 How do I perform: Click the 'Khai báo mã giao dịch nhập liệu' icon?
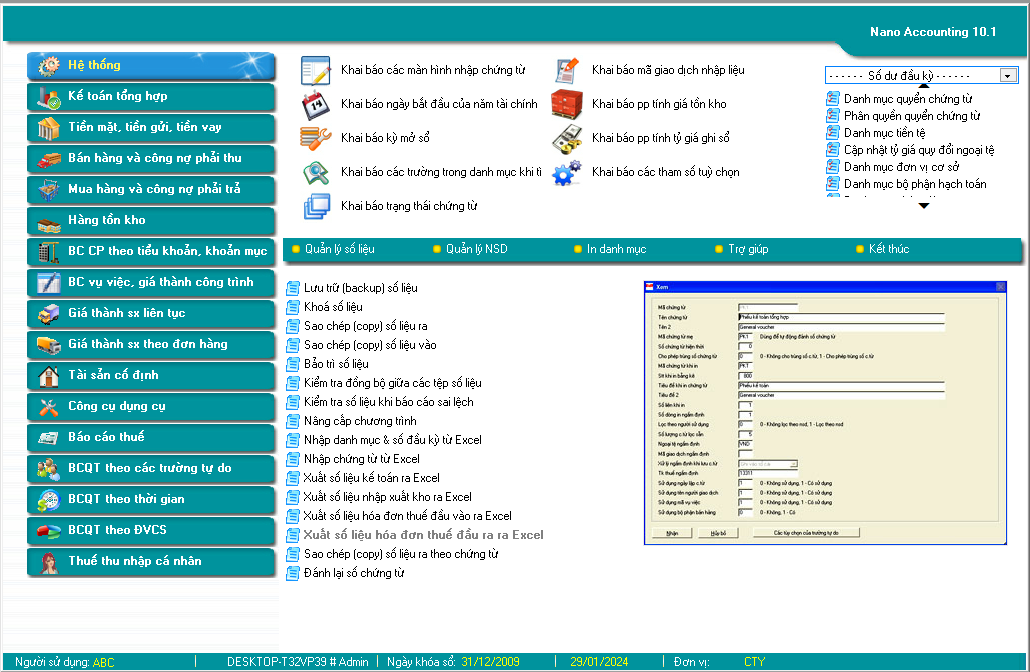[567, 71]
